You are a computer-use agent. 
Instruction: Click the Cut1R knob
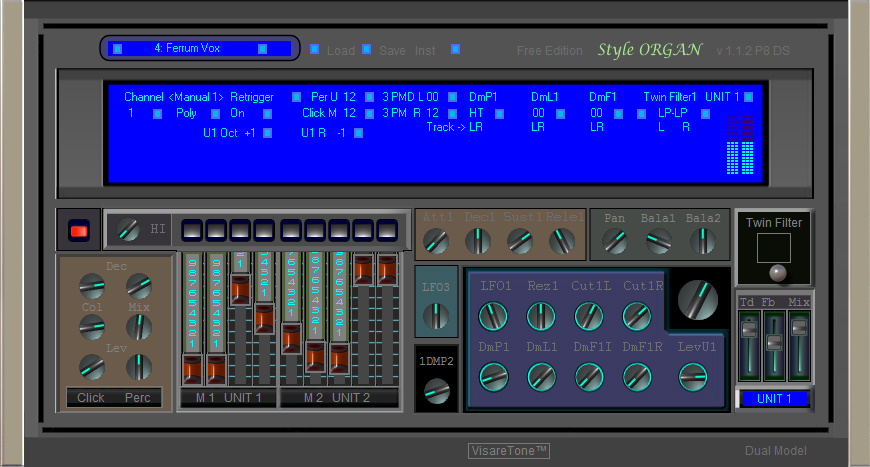pos(636,316)
